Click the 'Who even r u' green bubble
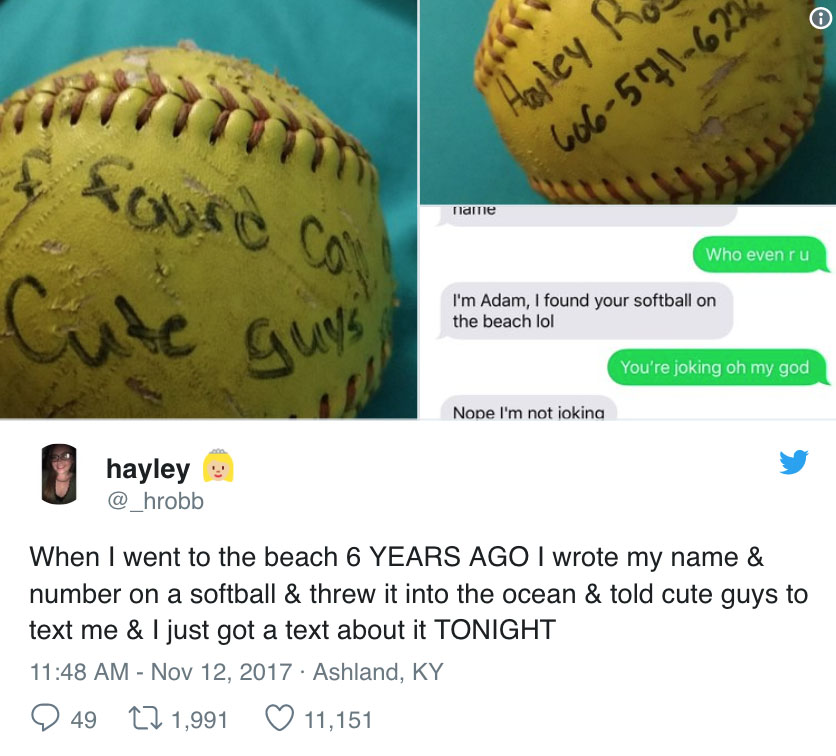 (759, 254)
